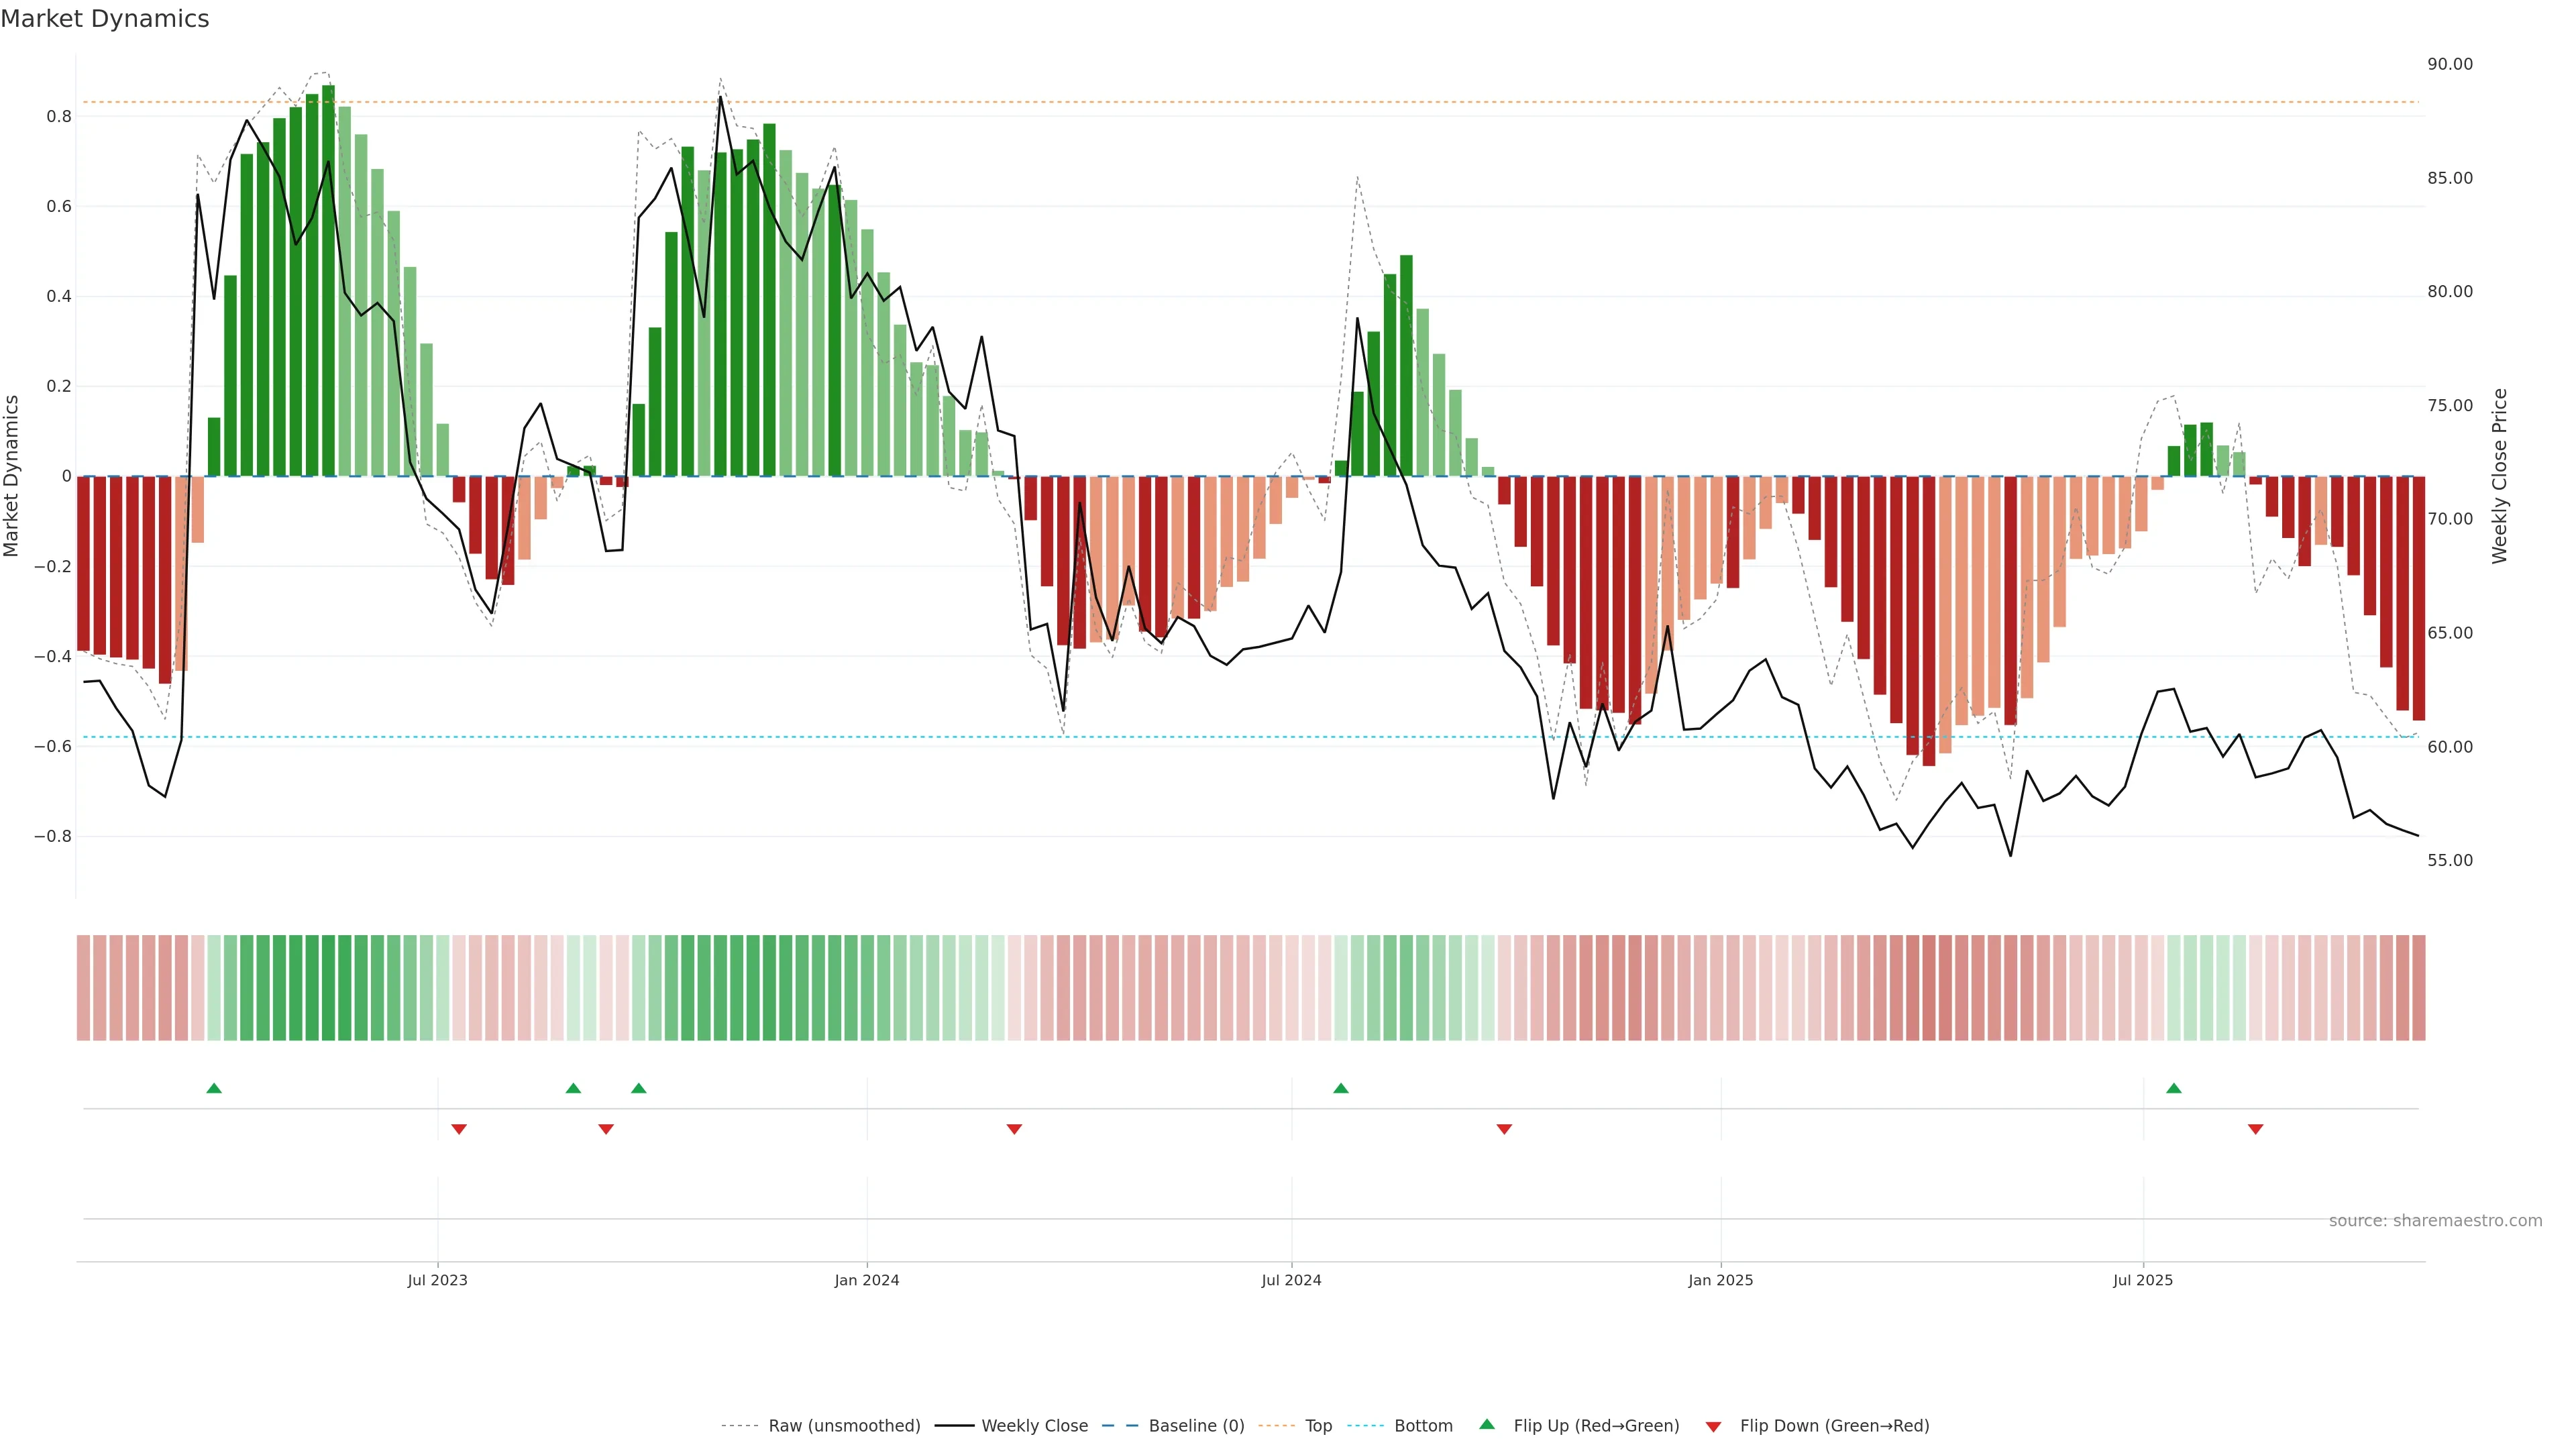Click the 90.00 right-axis price label
The width and height of the screenshot is (2576, 1449).
coord(2450,64)
